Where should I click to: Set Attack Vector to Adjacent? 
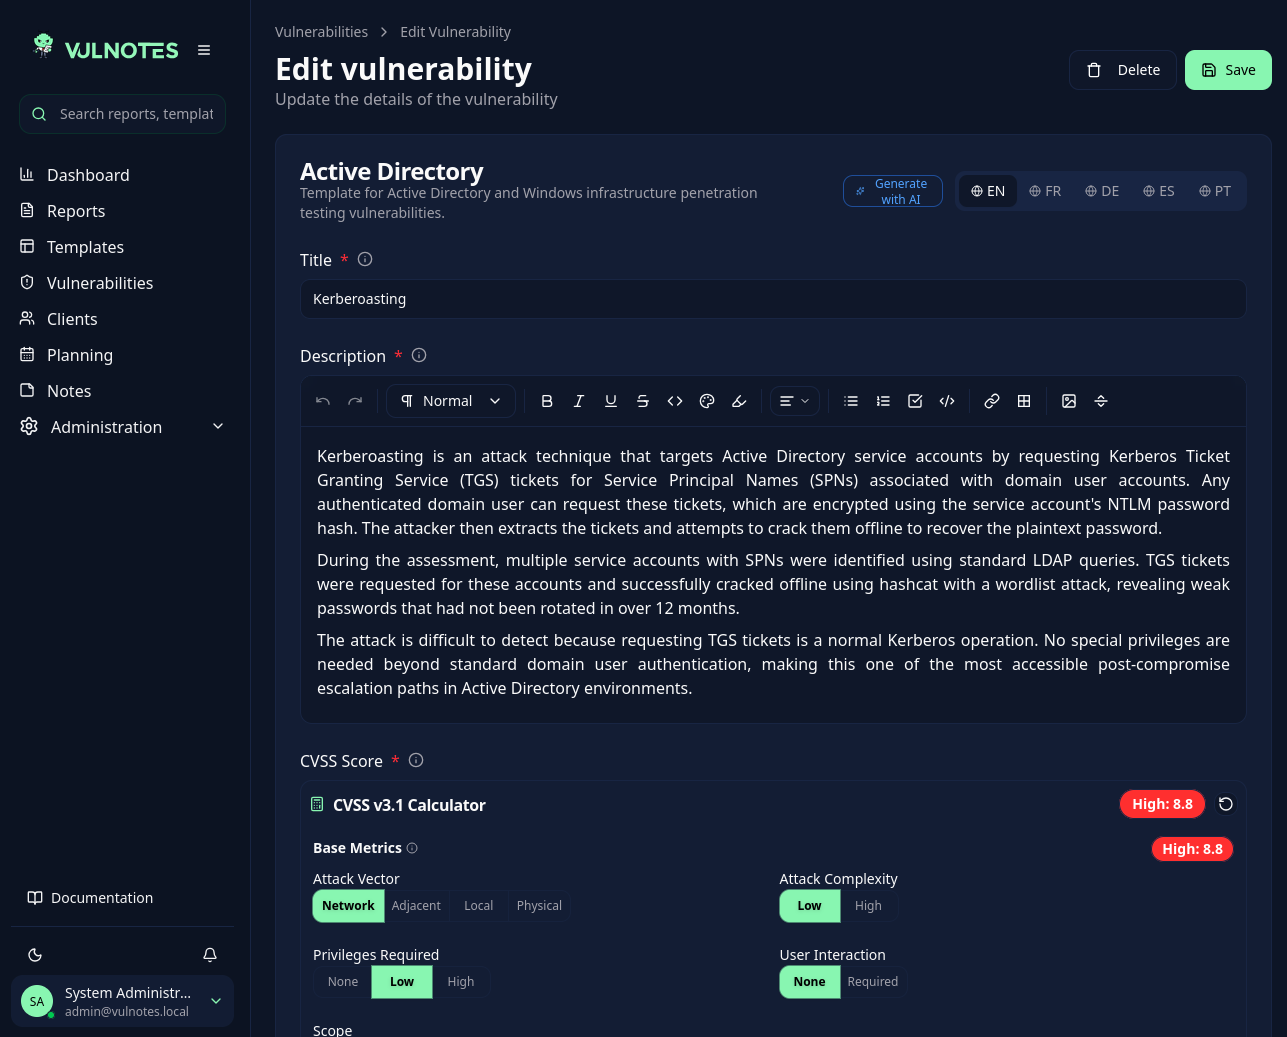click(416, 906)
